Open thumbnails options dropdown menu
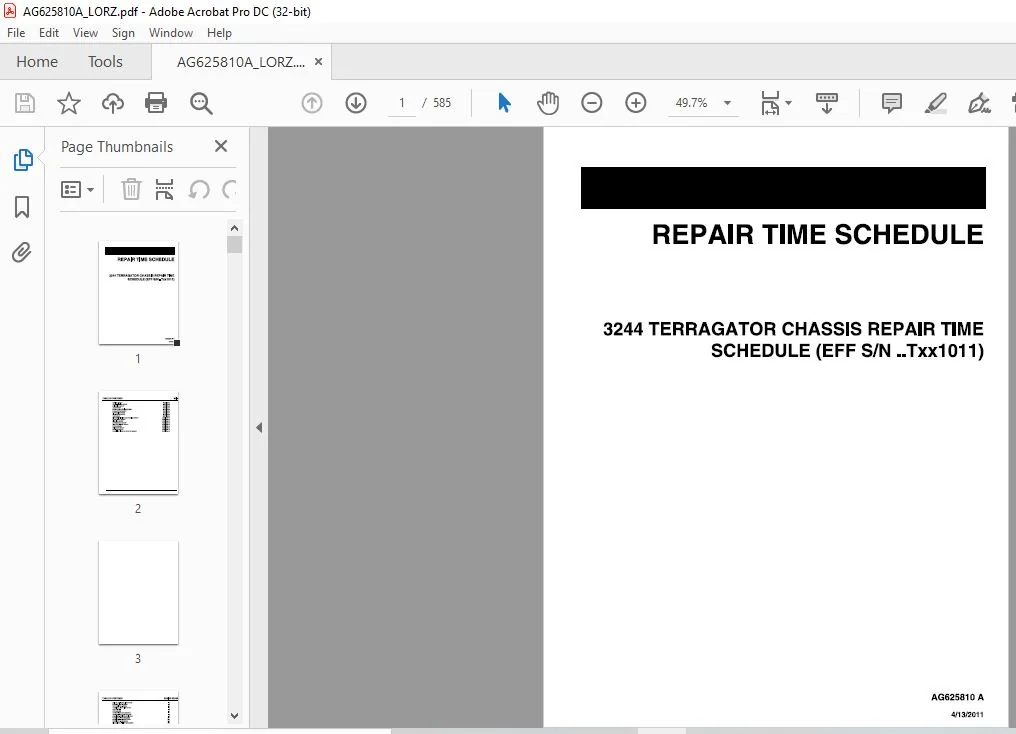Image resolution: width=1016 pixels, height=734 pixels. point(77,189)
